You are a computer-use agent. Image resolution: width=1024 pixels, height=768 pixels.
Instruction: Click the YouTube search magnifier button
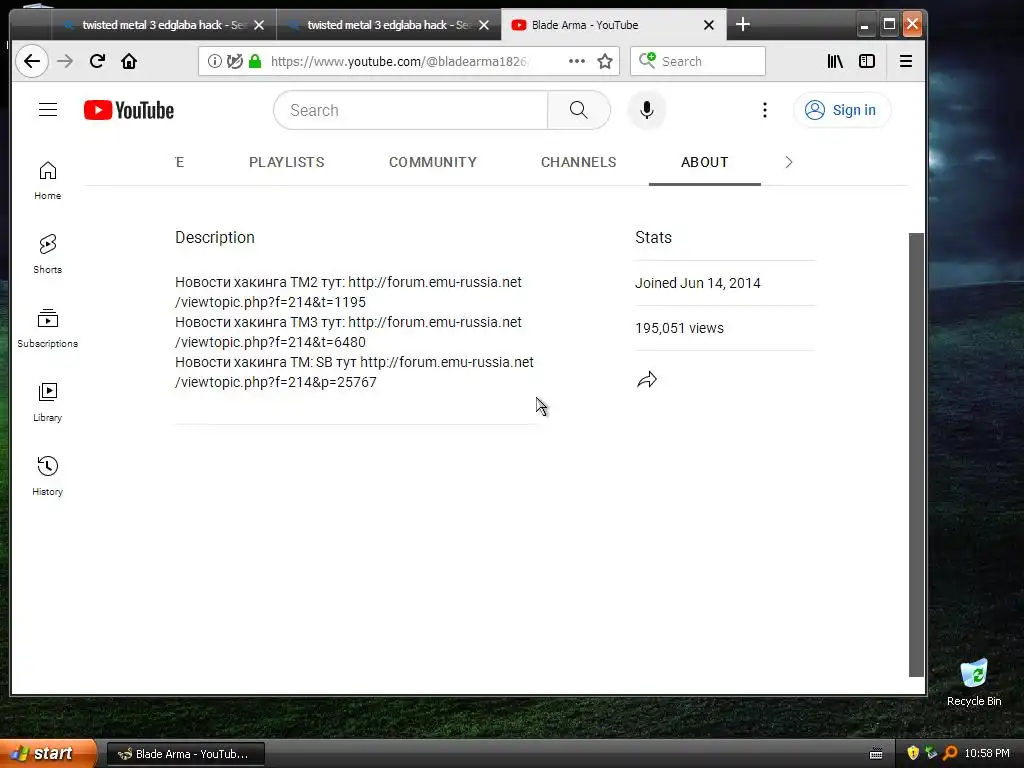pyautogui.click(x=579, y=110)
